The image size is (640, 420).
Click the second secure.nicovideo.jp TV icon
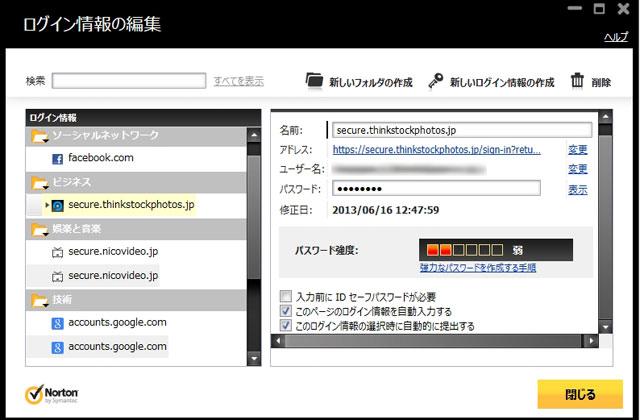coord(58,277)
